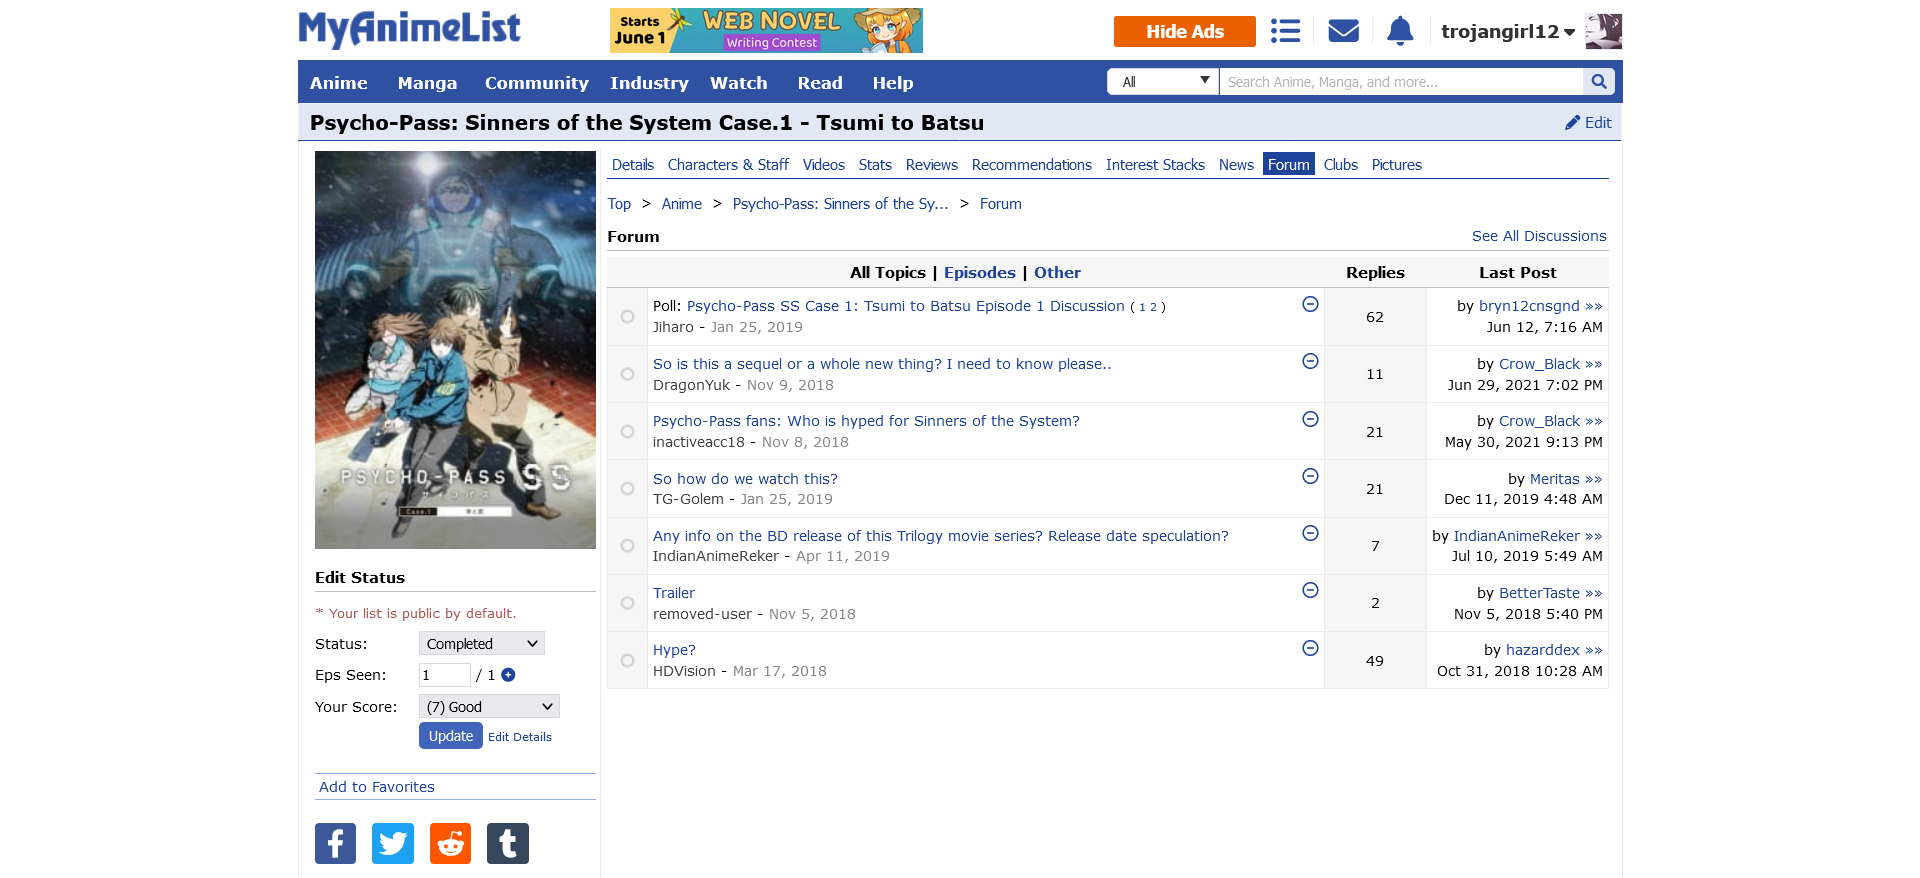Viewport: 1920px width, 878px height.
Task: Filter forum by Episodes
Action: click(x=980, y=273)
